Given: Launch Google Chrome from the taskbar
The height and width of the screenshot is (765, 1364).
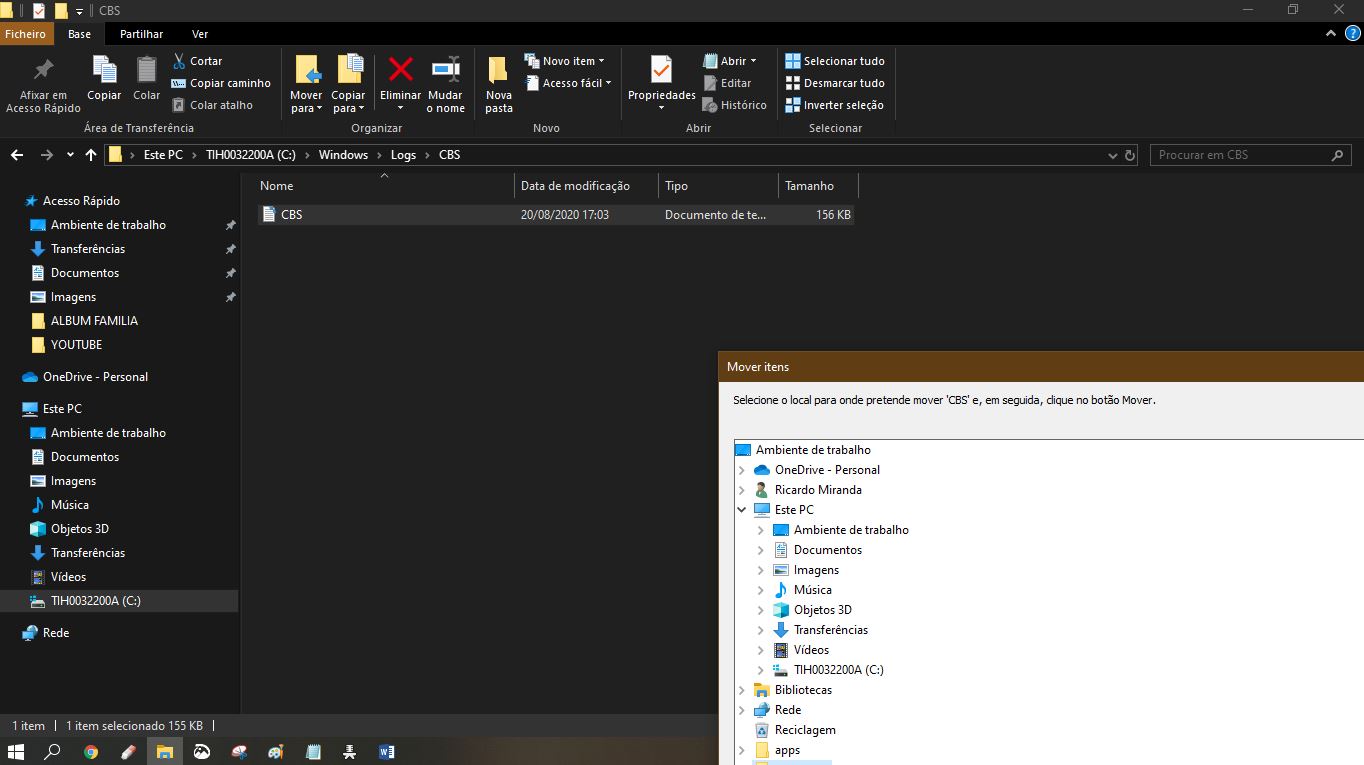Looking at the screenshot, I should pyautogui.click(x=91, y=751).
